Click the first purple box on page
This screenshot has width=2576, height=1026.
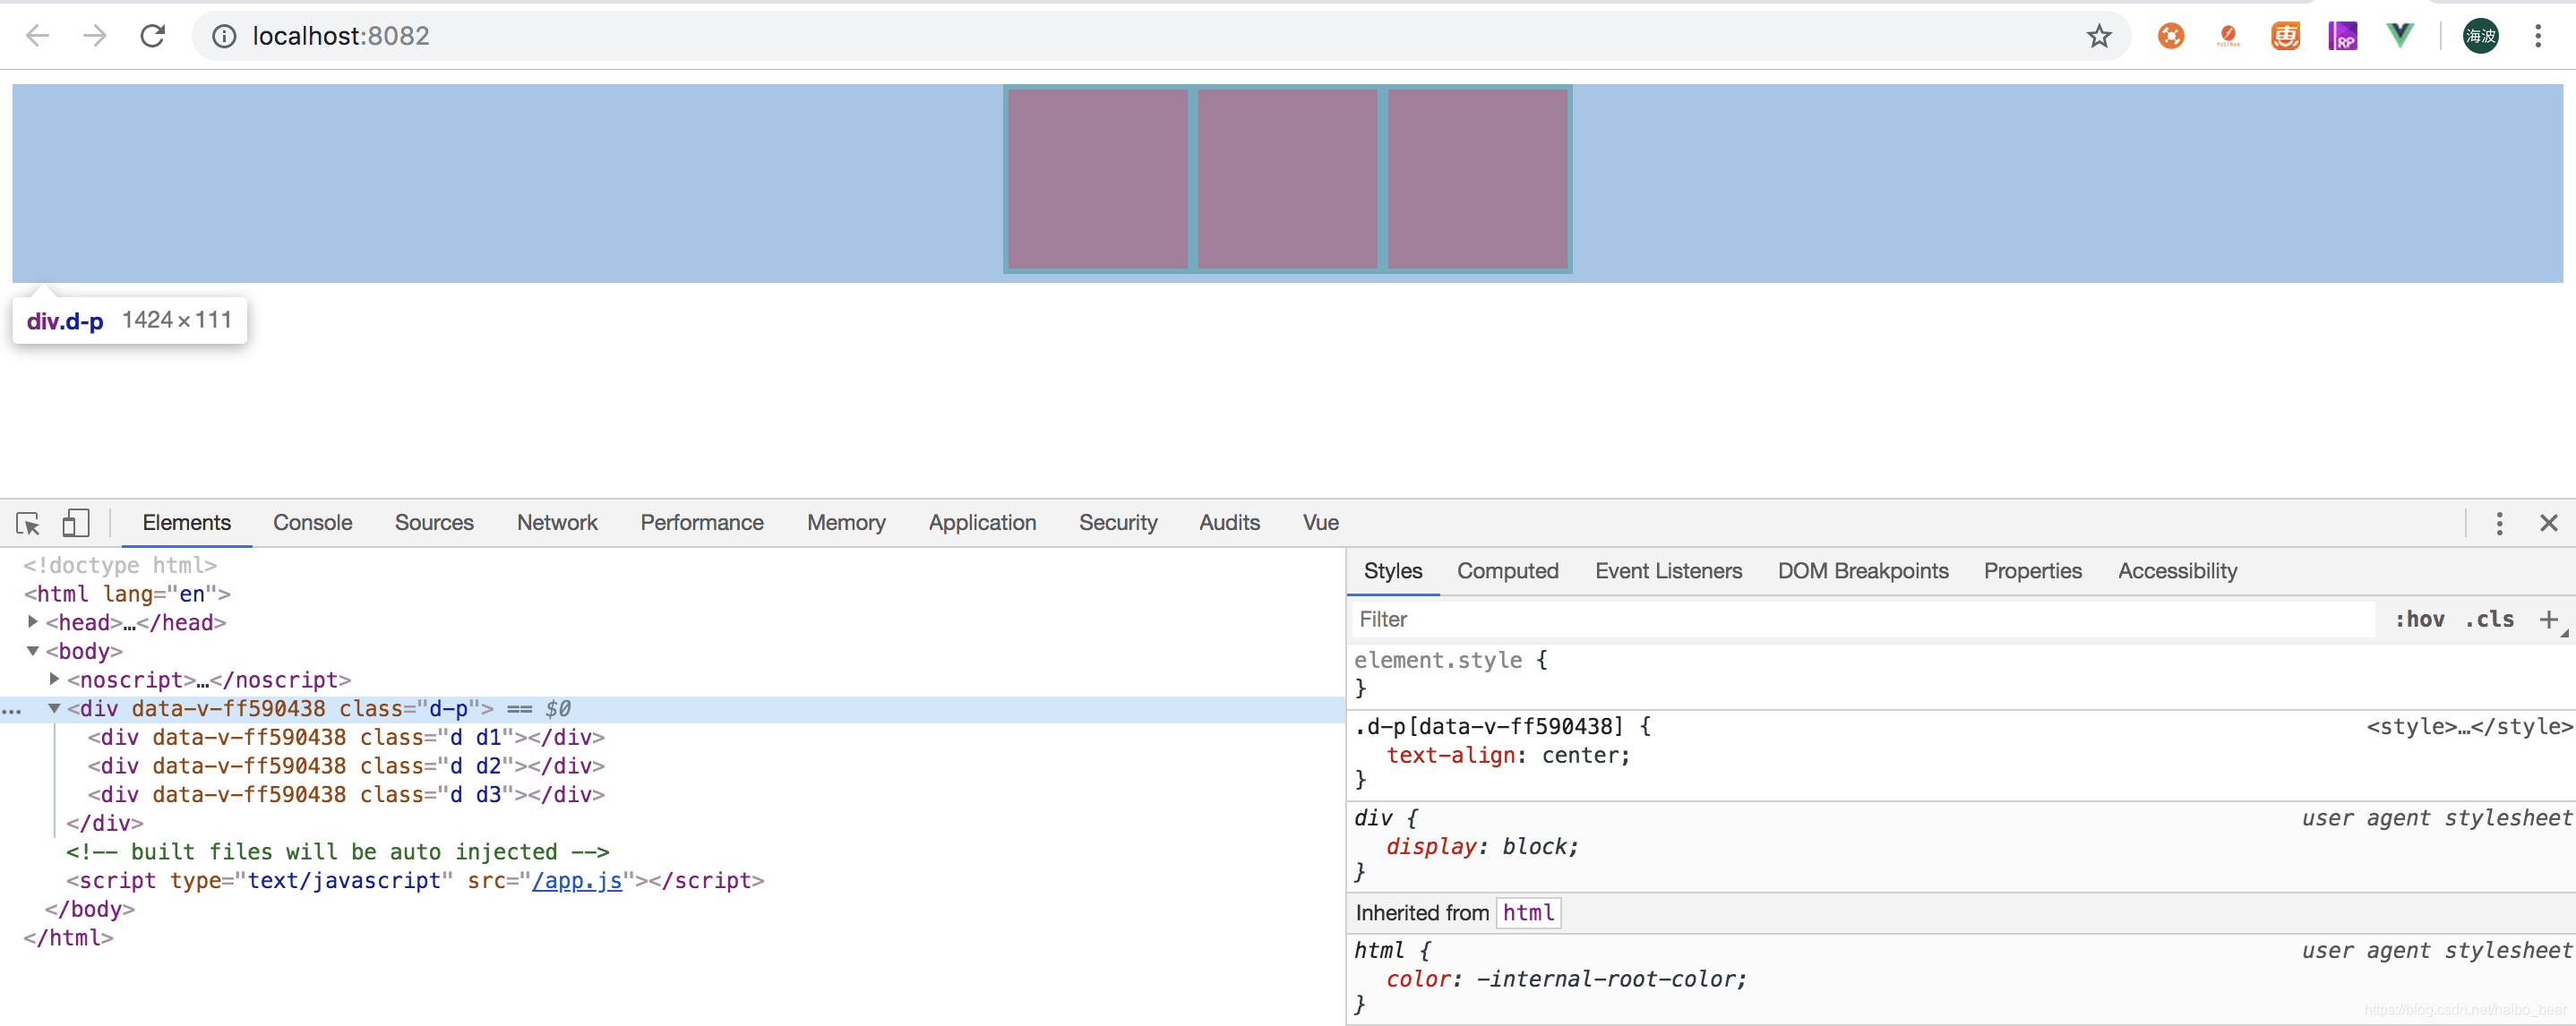(1097, 179)
